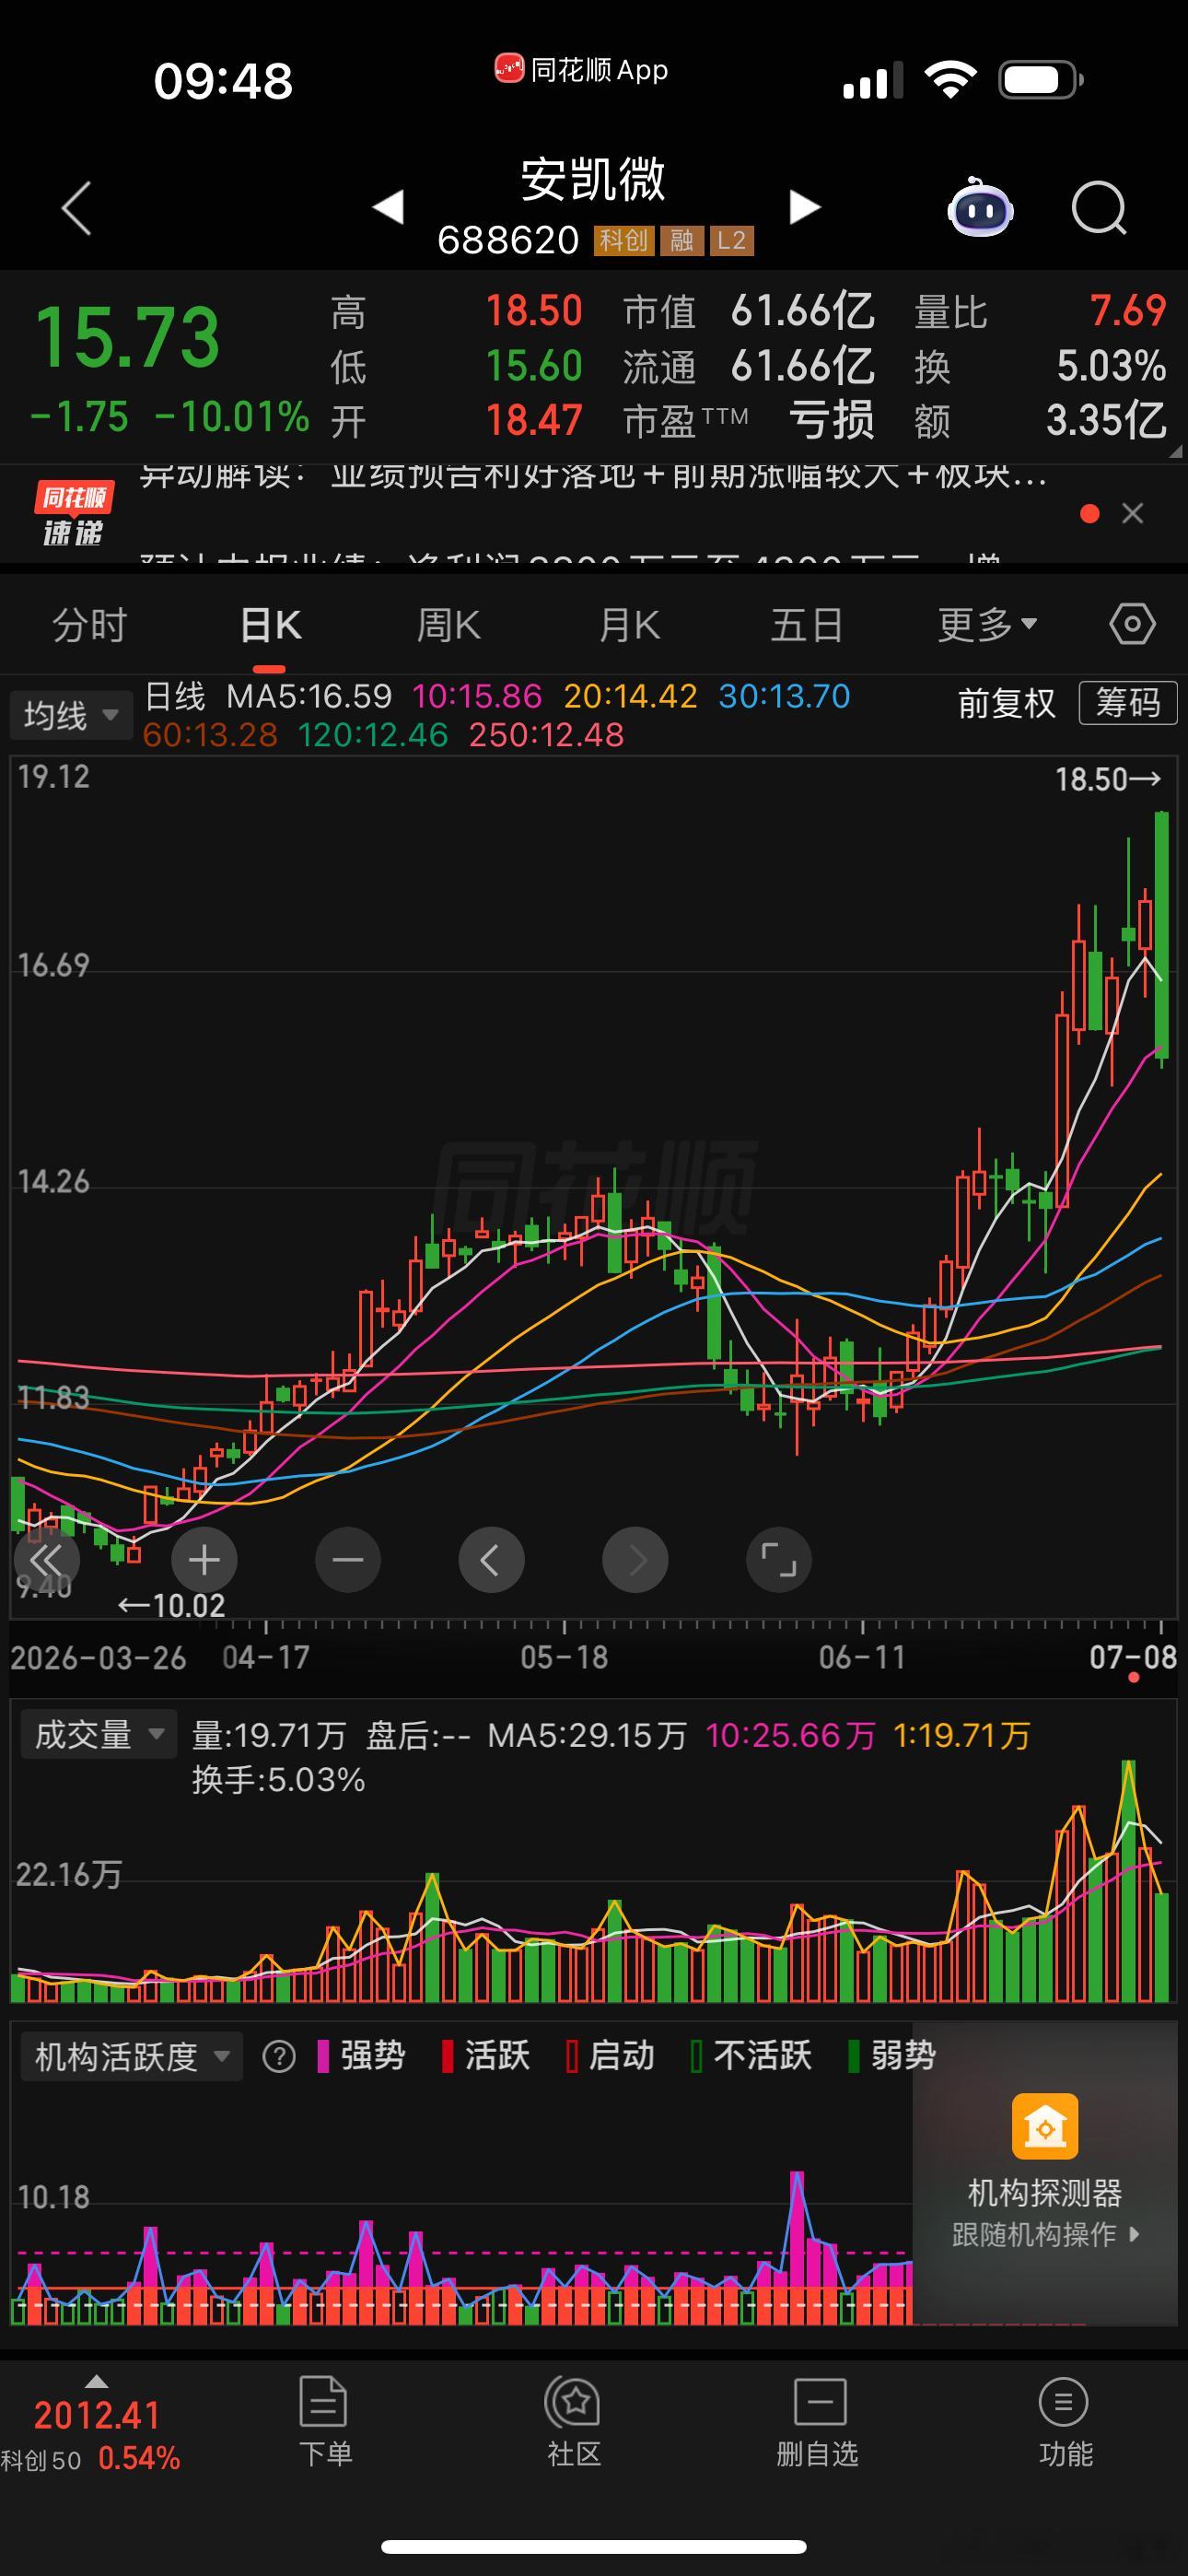
Task: Open help for 机构活跃度 indicator
Action: click(279, 2056)
